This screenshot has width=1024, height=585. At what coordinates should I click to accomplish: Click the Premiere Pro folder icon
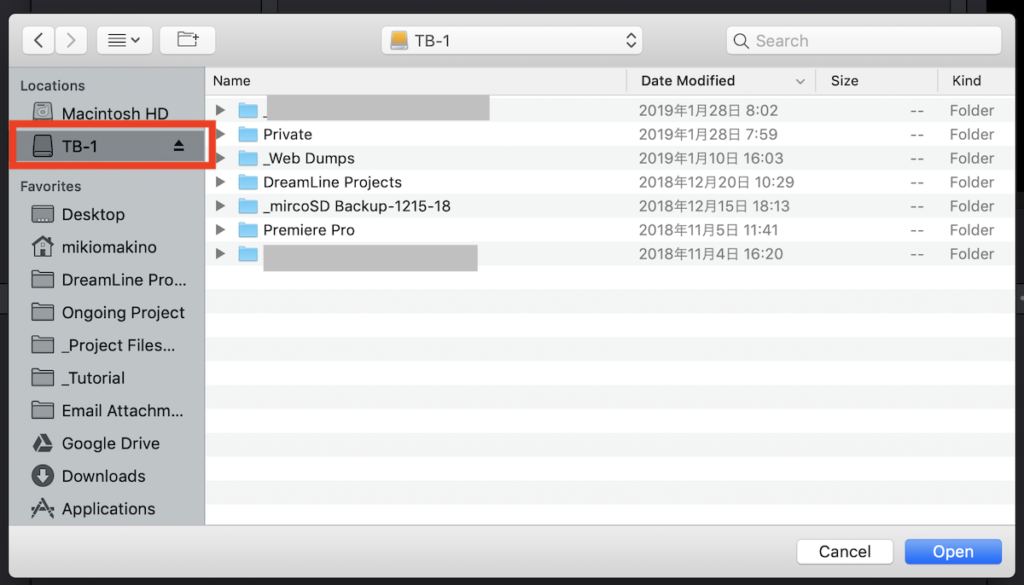click(248, 230)
